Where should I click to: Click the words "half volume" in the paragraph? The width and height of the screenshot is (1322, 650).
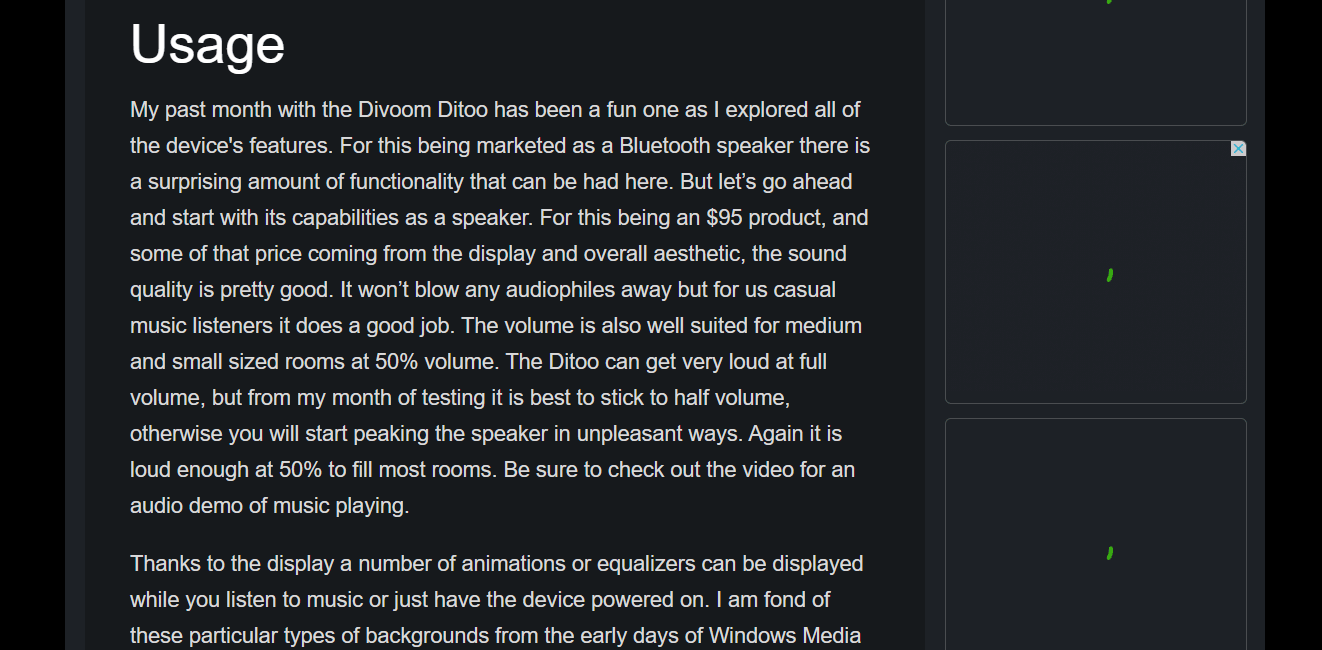click(x=731, y=398)
